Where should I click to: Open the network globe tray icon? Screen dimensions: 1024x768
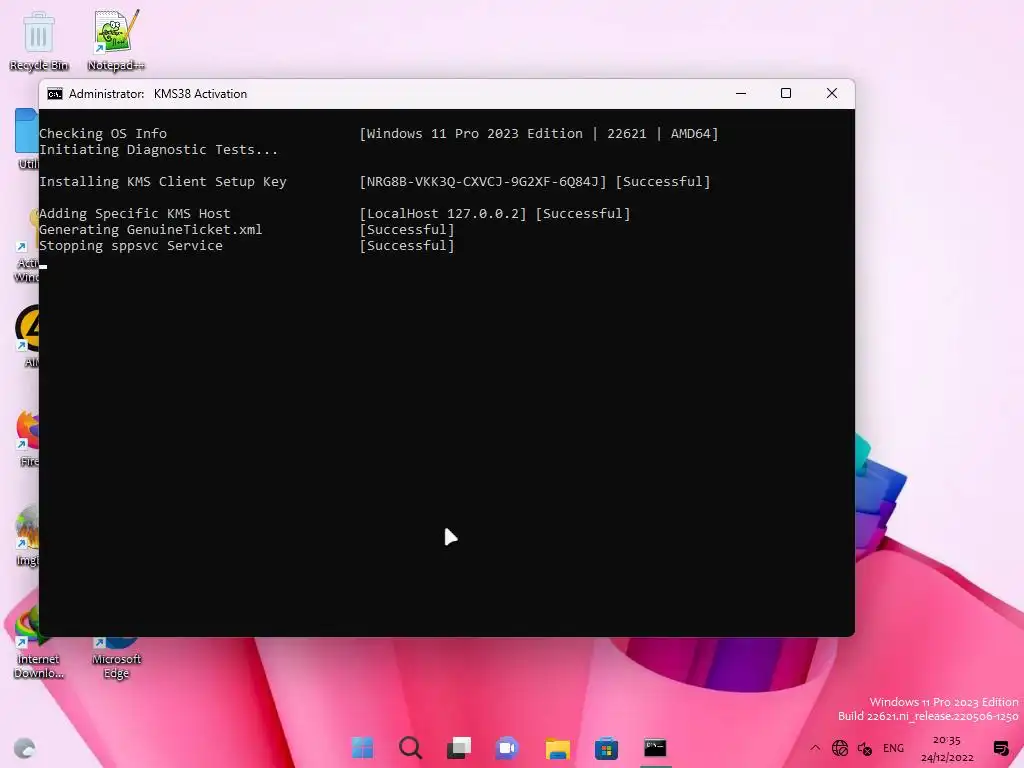point(840,748)
